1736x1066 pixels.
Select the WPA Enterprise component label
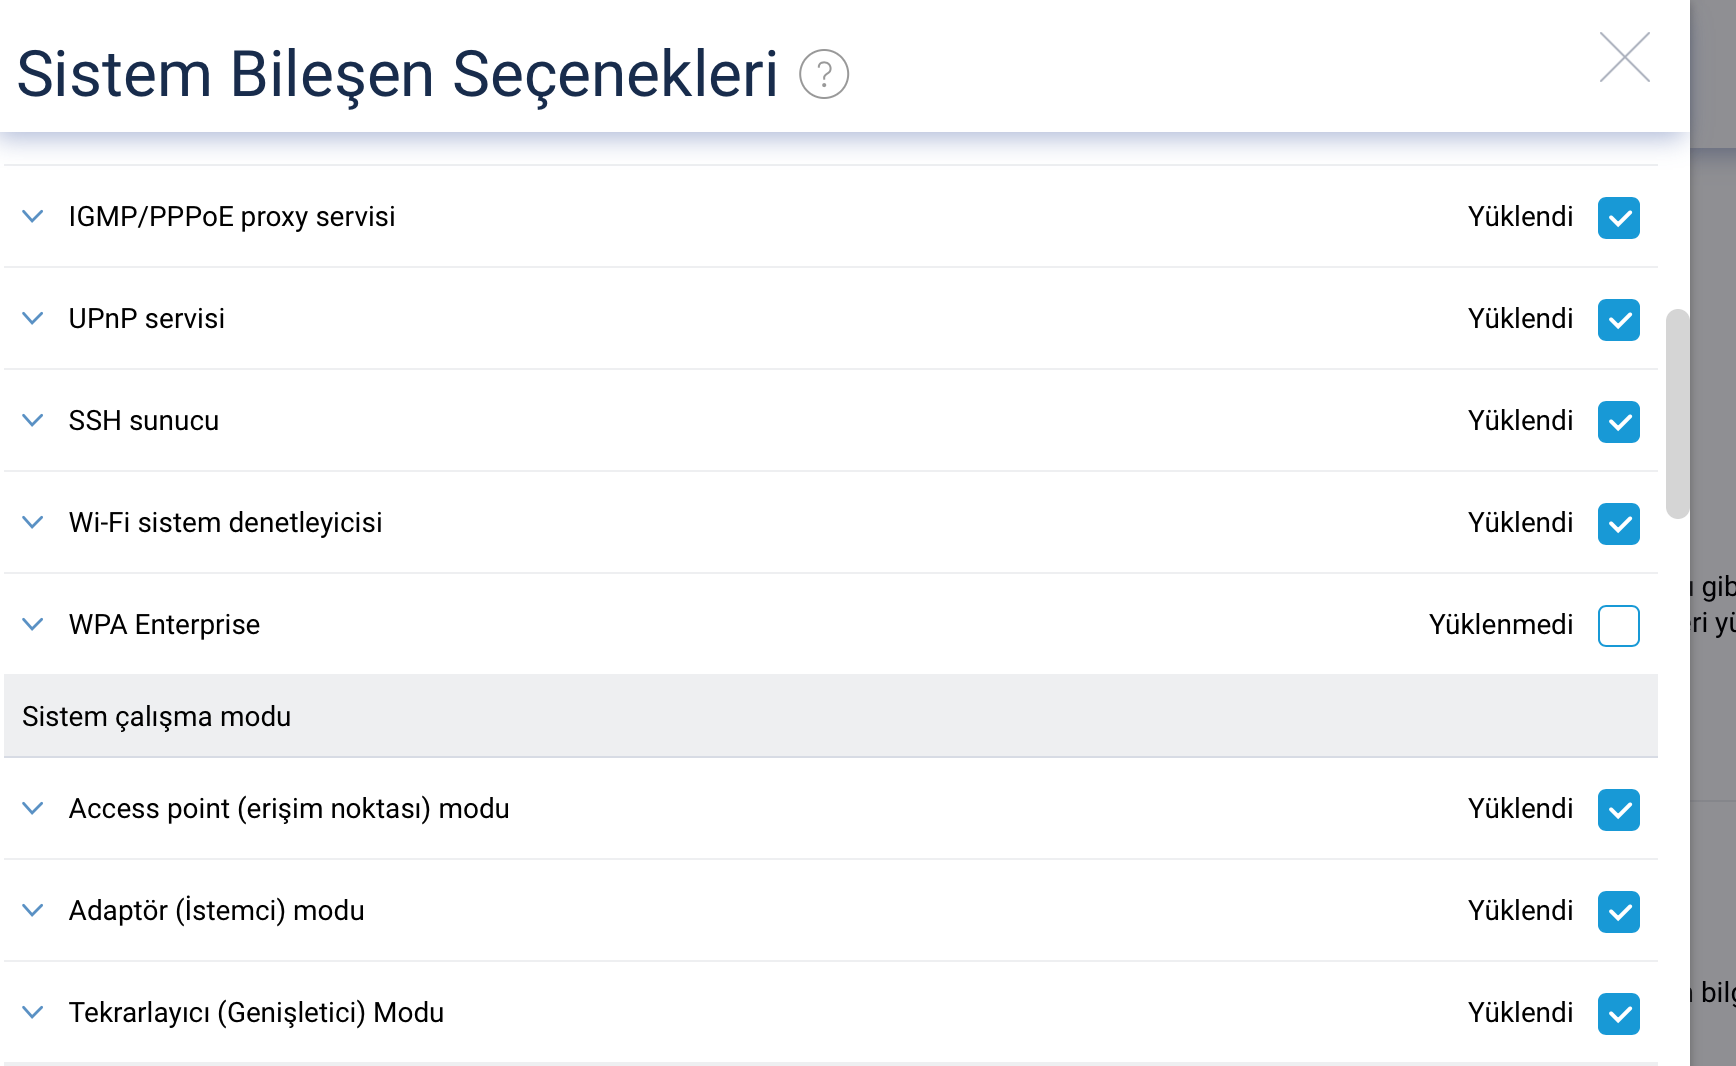164,625
